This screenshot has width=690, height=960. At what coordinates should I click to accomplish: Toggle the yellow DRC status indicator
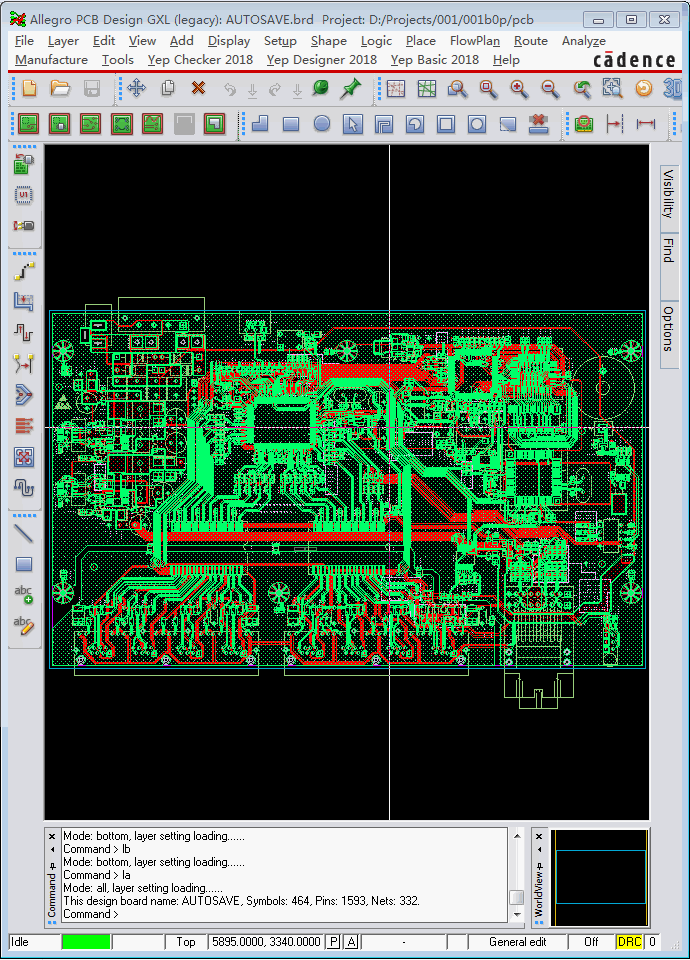[629, 942]
